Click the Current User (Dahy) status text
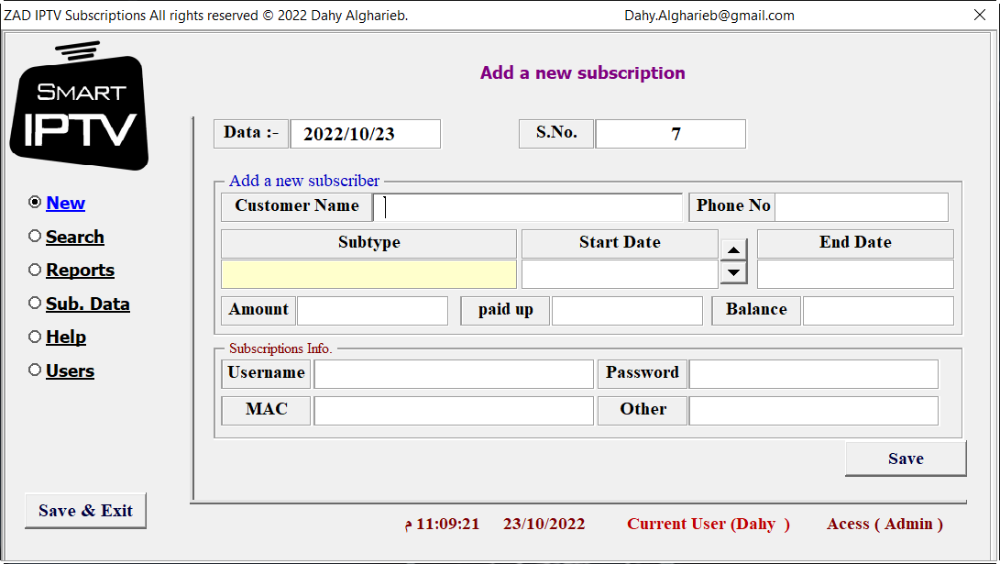This screenshot has height=564, width=1000. [x=709, y=524]
